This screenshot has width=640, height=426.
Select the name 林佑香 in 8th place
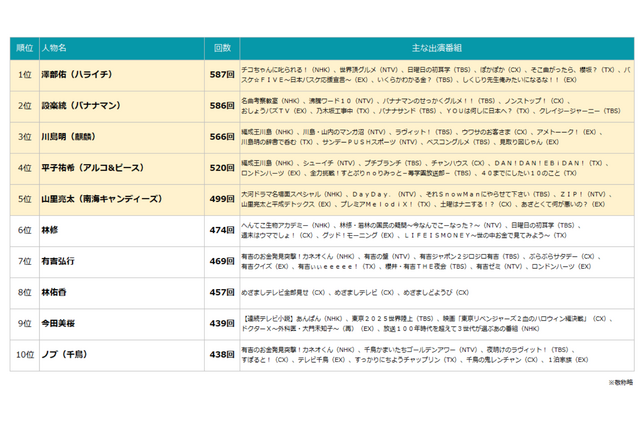tap(54, 292)
